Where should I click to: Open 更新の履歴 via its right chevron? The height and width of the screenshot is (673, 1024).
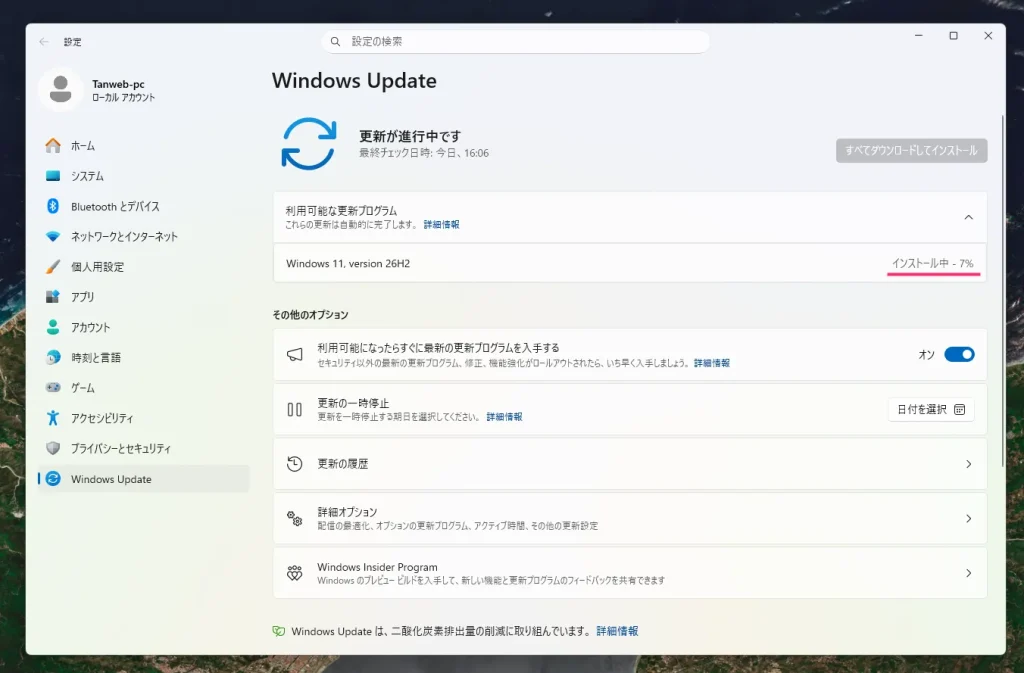968,463
